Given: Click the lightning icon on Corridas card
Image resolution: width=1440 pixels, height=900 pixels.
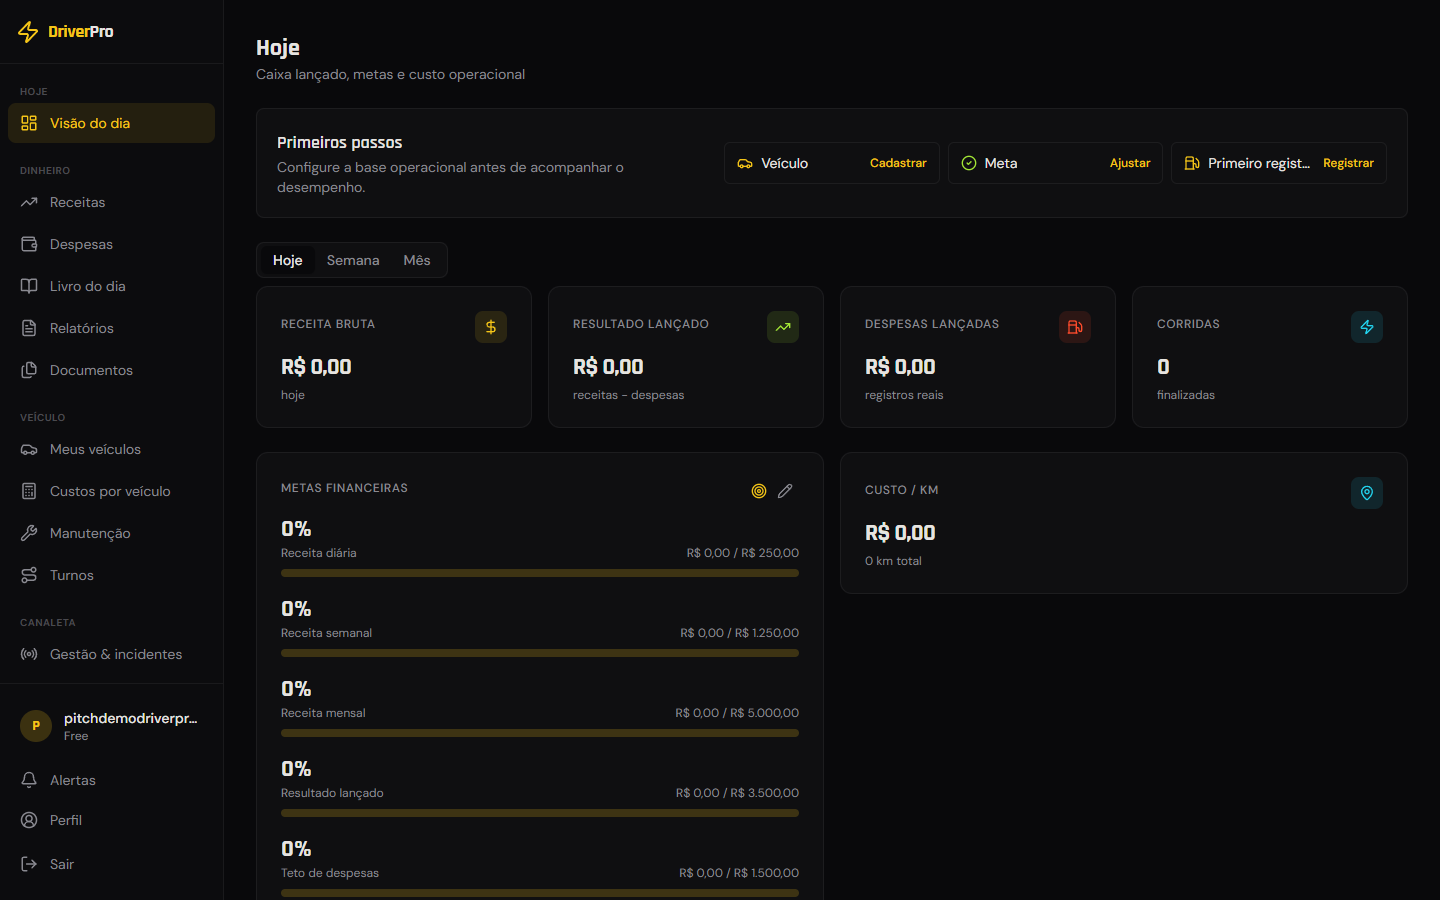Looking at the screenshot, I should click(1367, 327).
